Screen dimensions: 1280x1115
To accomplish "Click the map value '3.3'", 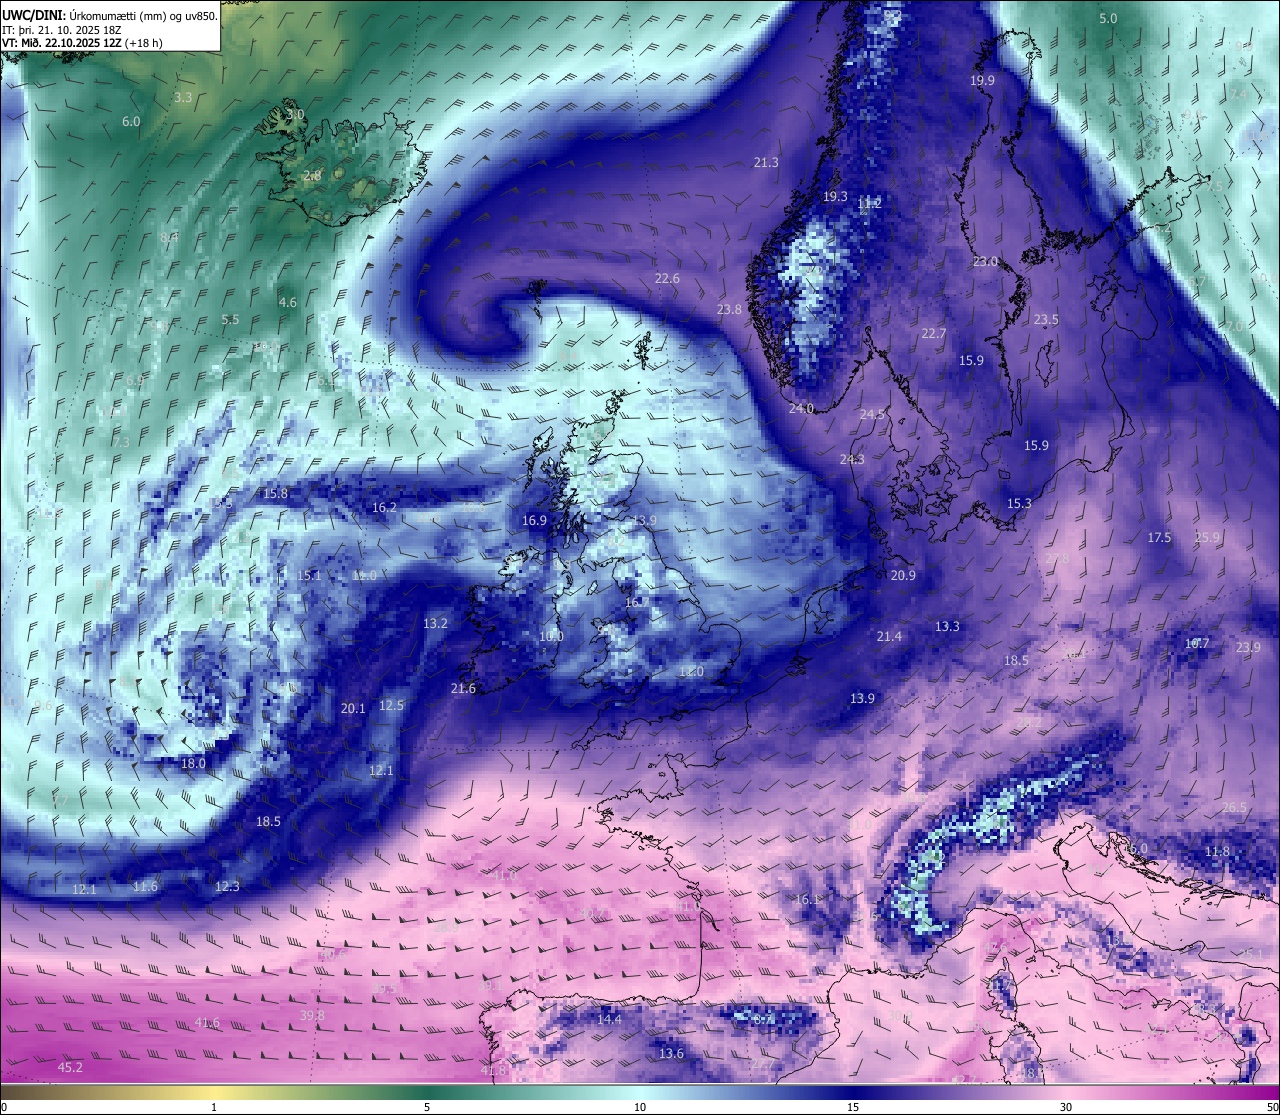I will (183, 97).
